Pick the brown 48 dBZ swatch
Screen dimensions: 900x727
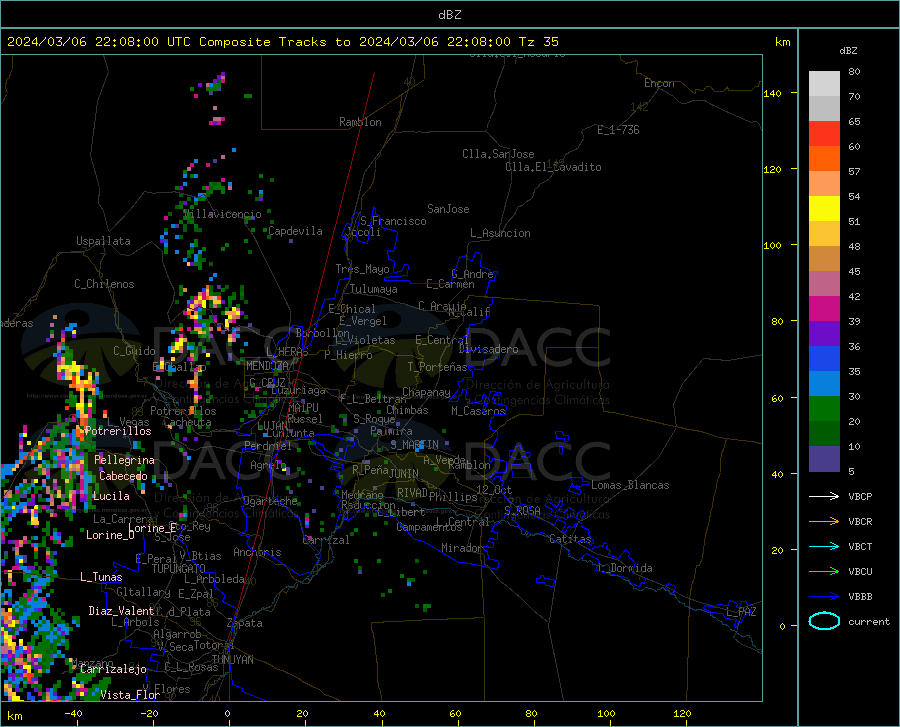[824, 259]
